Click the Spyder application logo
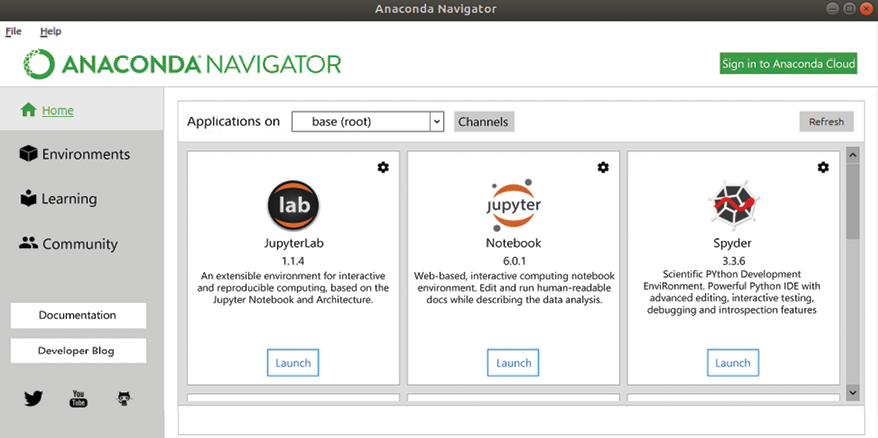This screenshot has width=878, height=438. pyautogui.click(x=734, y=206)
